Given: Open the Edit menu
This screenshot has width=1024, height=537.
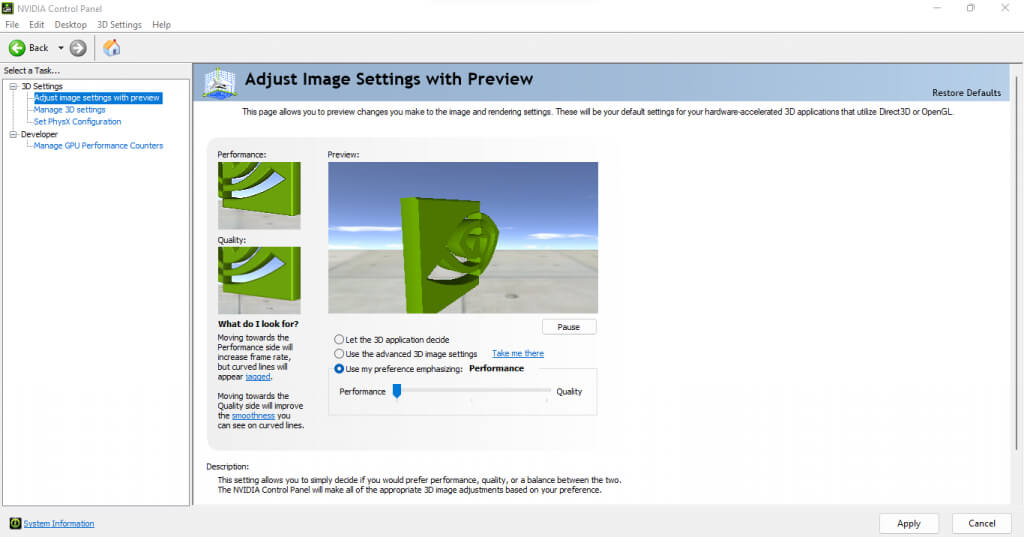Looking at the screenshot, I should pyautogui.click(x=37, y=25).
